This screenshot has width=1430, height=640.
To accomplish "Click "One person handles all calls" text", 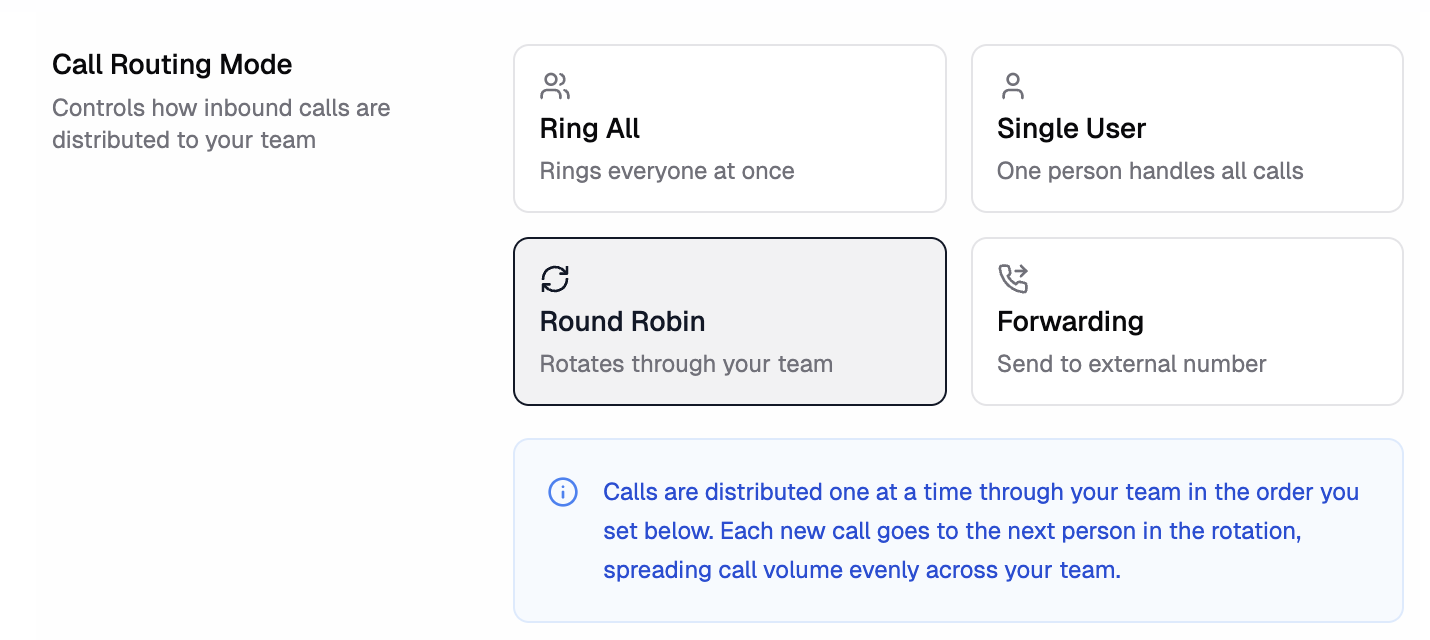I will pos(1150,171).
